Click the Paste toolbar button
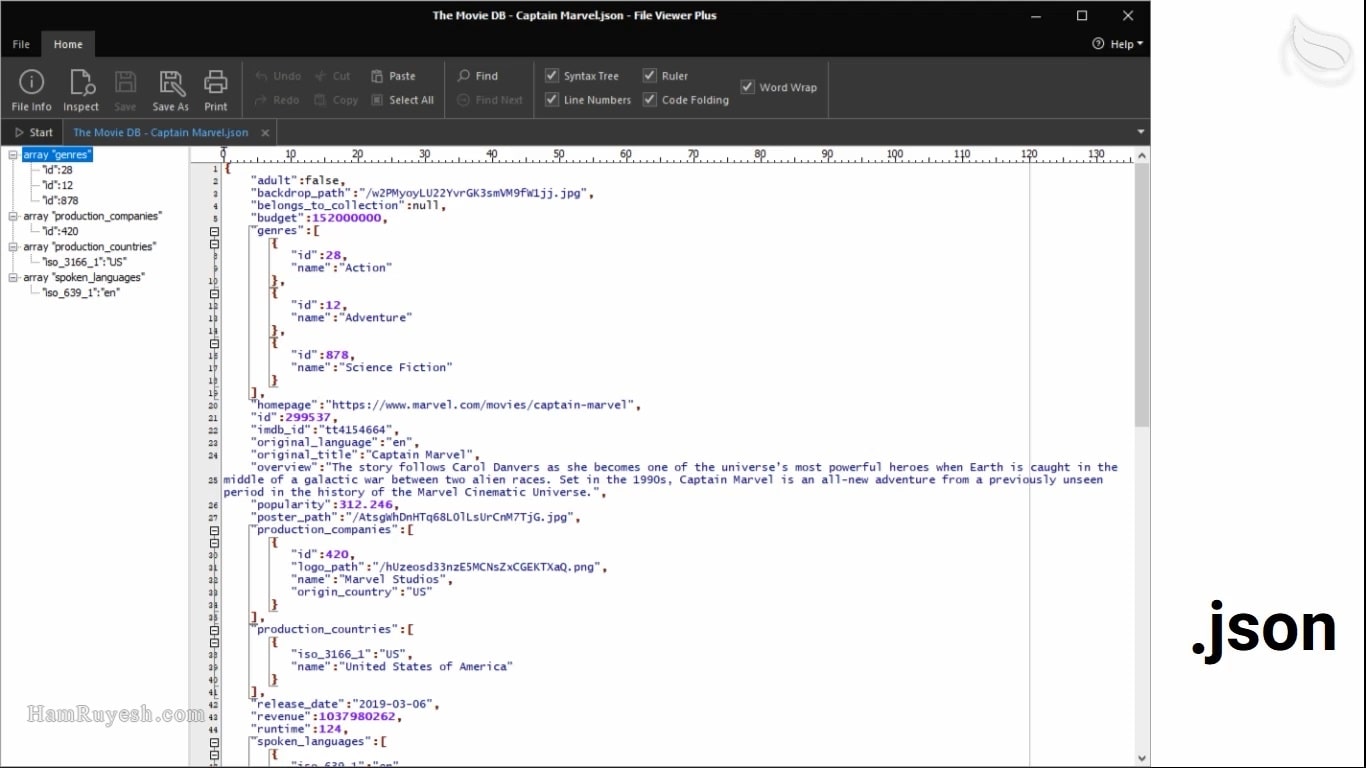The width and height of the screenshot is (1366, 768). click(393, 76)
